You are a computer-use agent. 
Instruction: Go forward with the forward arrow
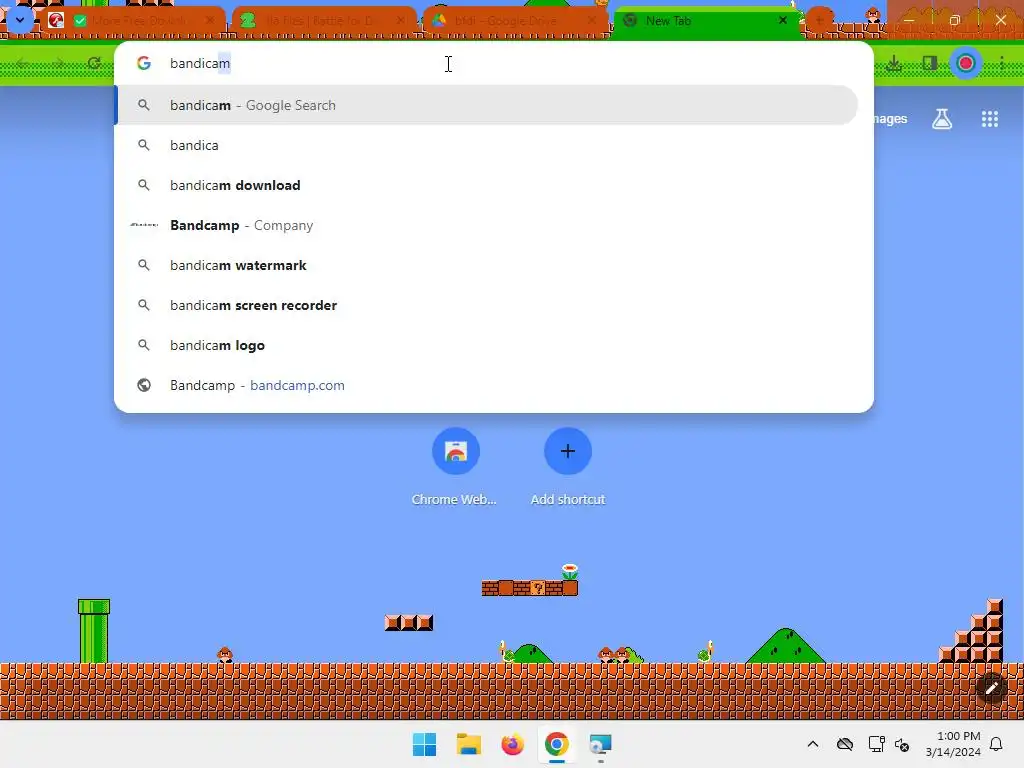[x=59, y=63]
